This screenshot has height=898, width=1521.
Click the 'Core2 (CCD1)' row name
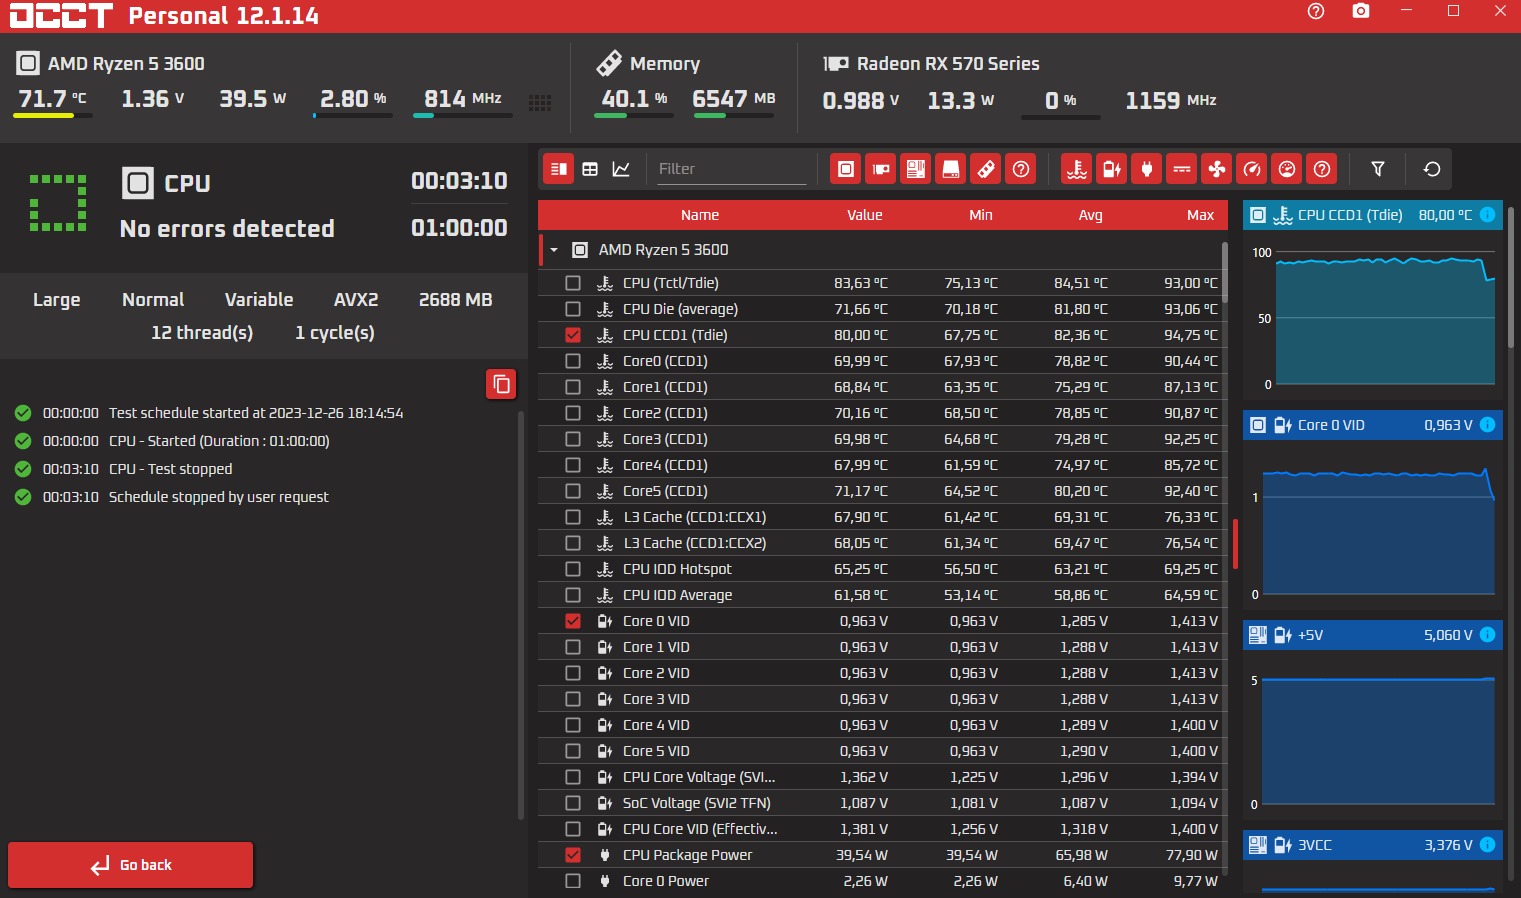click(665, 413)
